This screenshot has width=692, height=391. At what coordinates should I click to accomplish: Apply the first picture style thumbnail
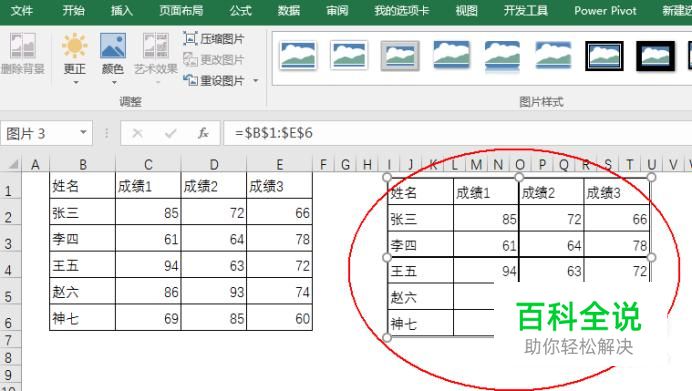[298, 56]
